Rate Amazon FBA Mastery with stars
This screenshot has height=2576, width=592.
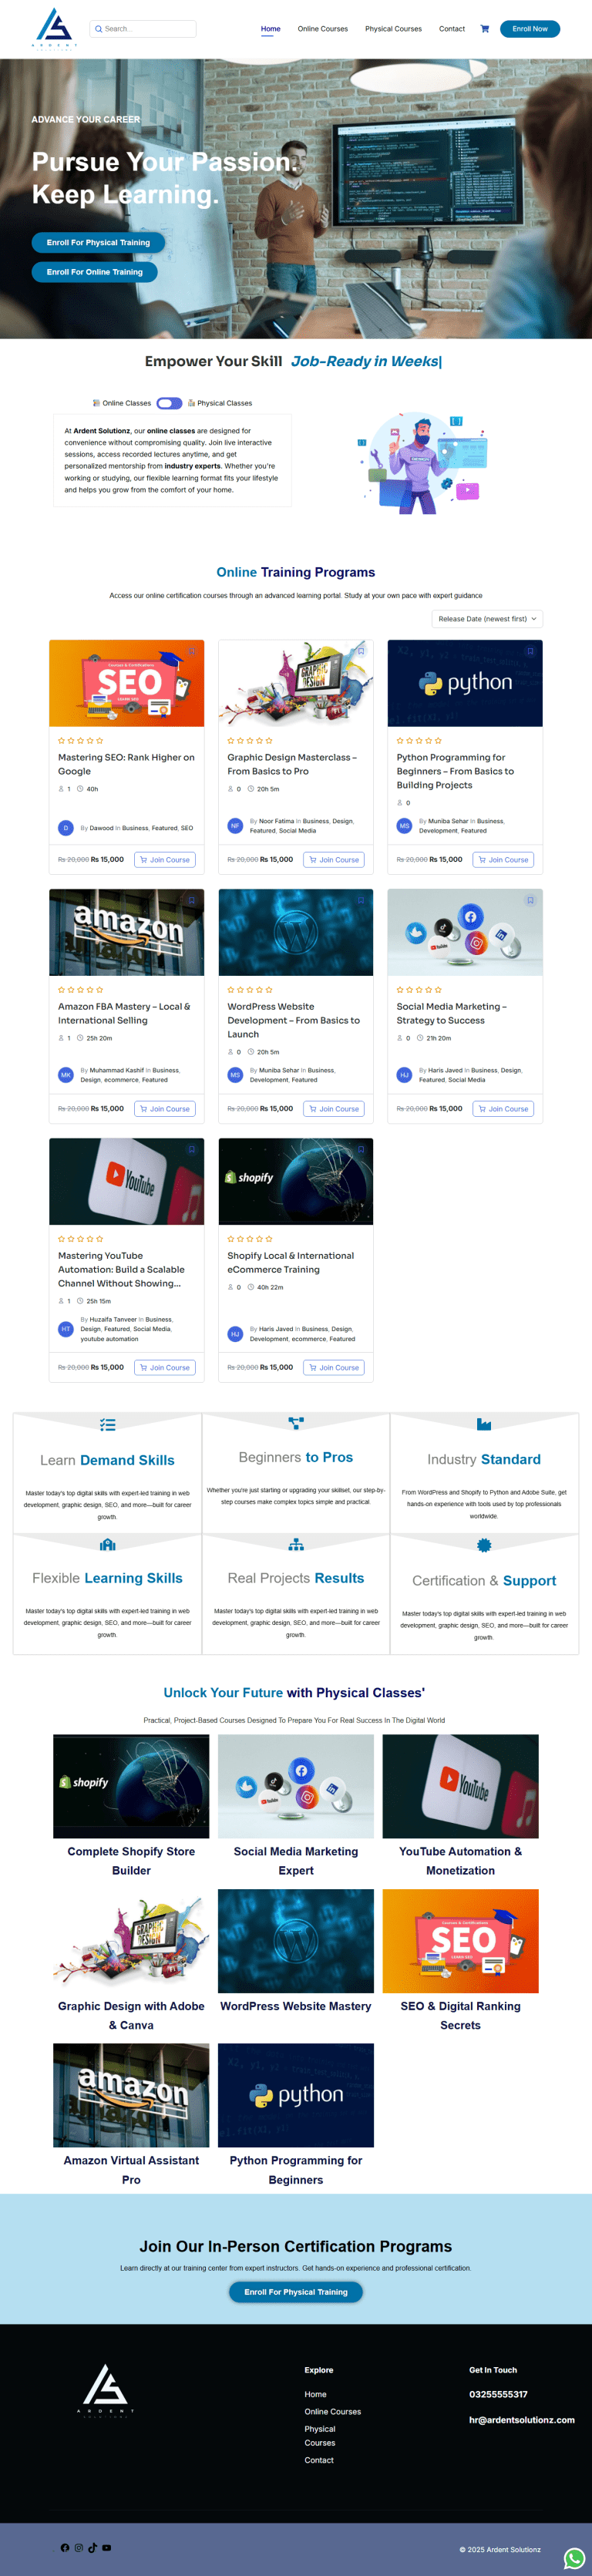coord(81,989)
